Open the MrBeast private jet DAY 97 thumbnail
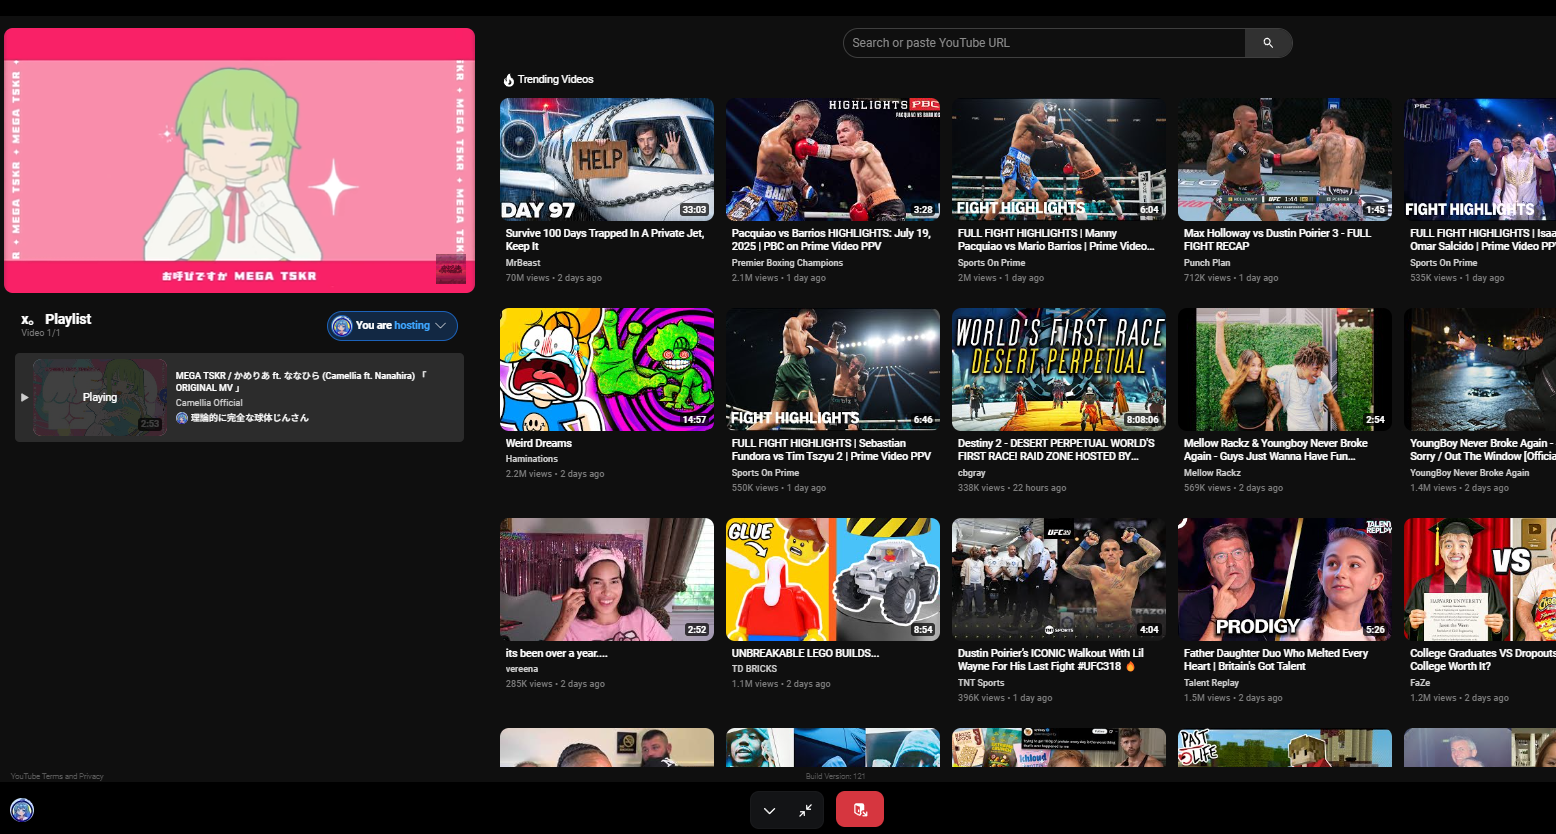The height and width of the screenshot is (834, 1556). click(607, 159)
